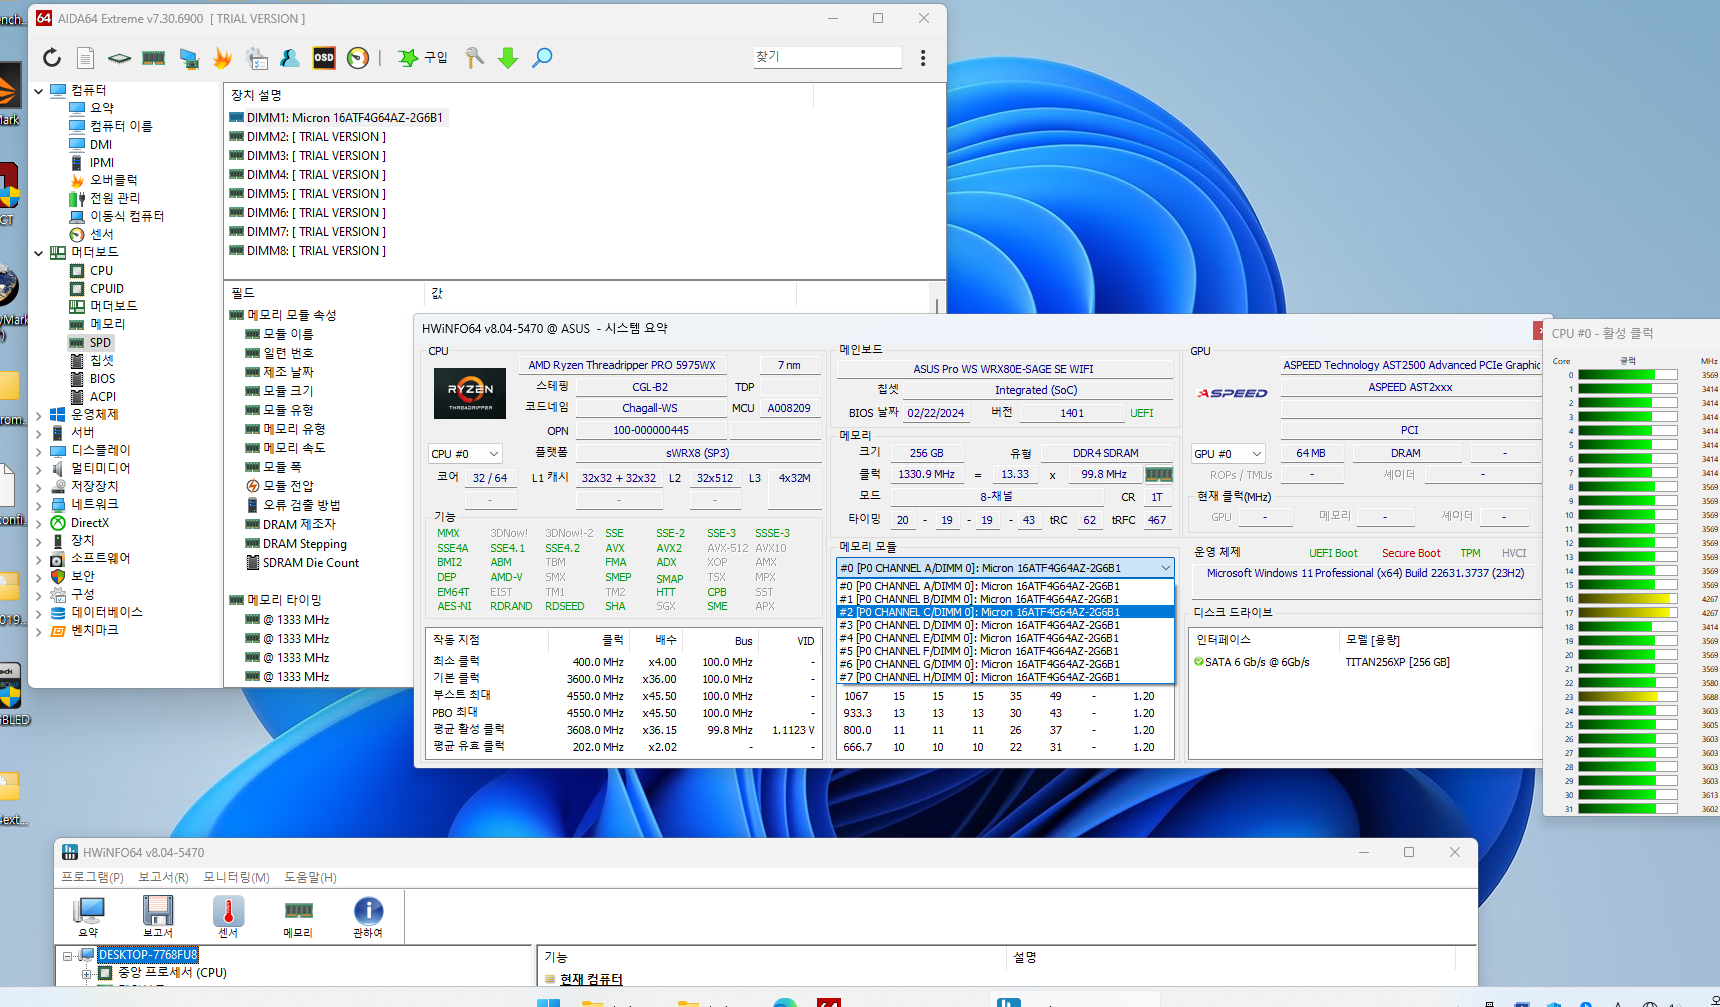Collapse the DESKTOP-7768FU8 node in HWiNFO

click(x=68, y=956)
